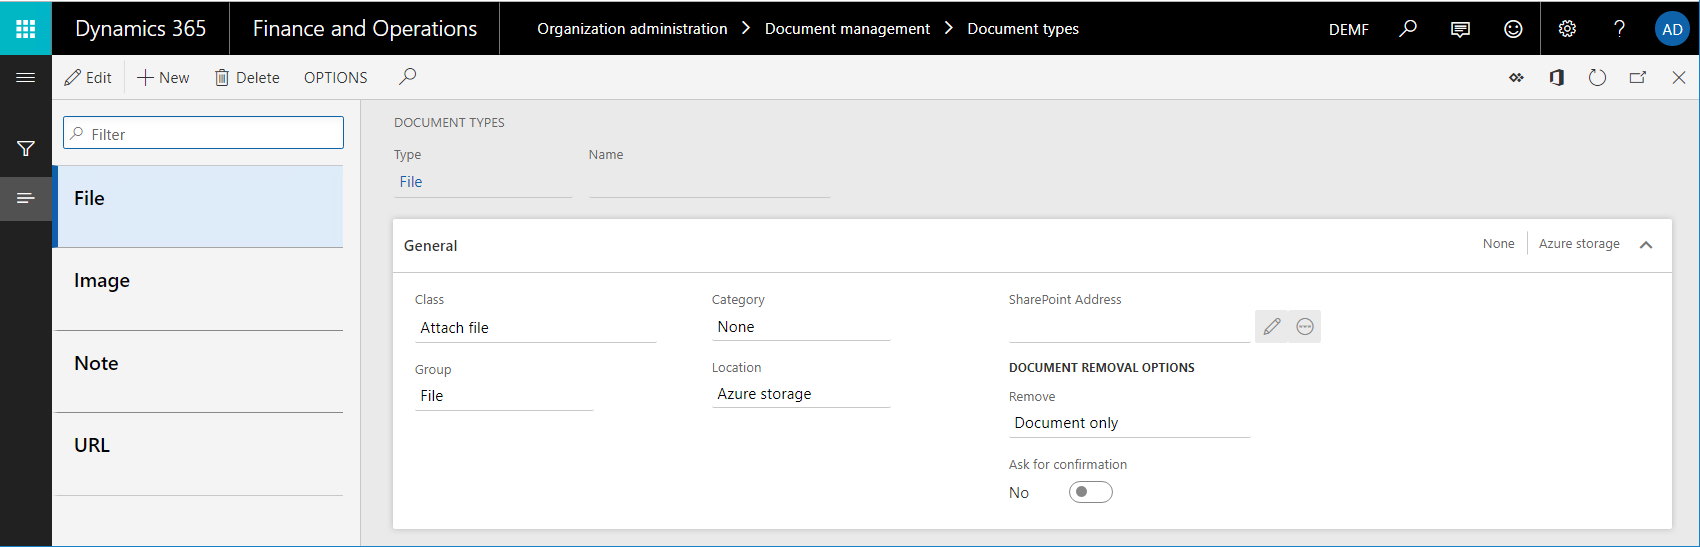This screenshot has height=547, width=1700.
Task: Open the Location dropdown Azure storage
Action: [x=801, y=394]
